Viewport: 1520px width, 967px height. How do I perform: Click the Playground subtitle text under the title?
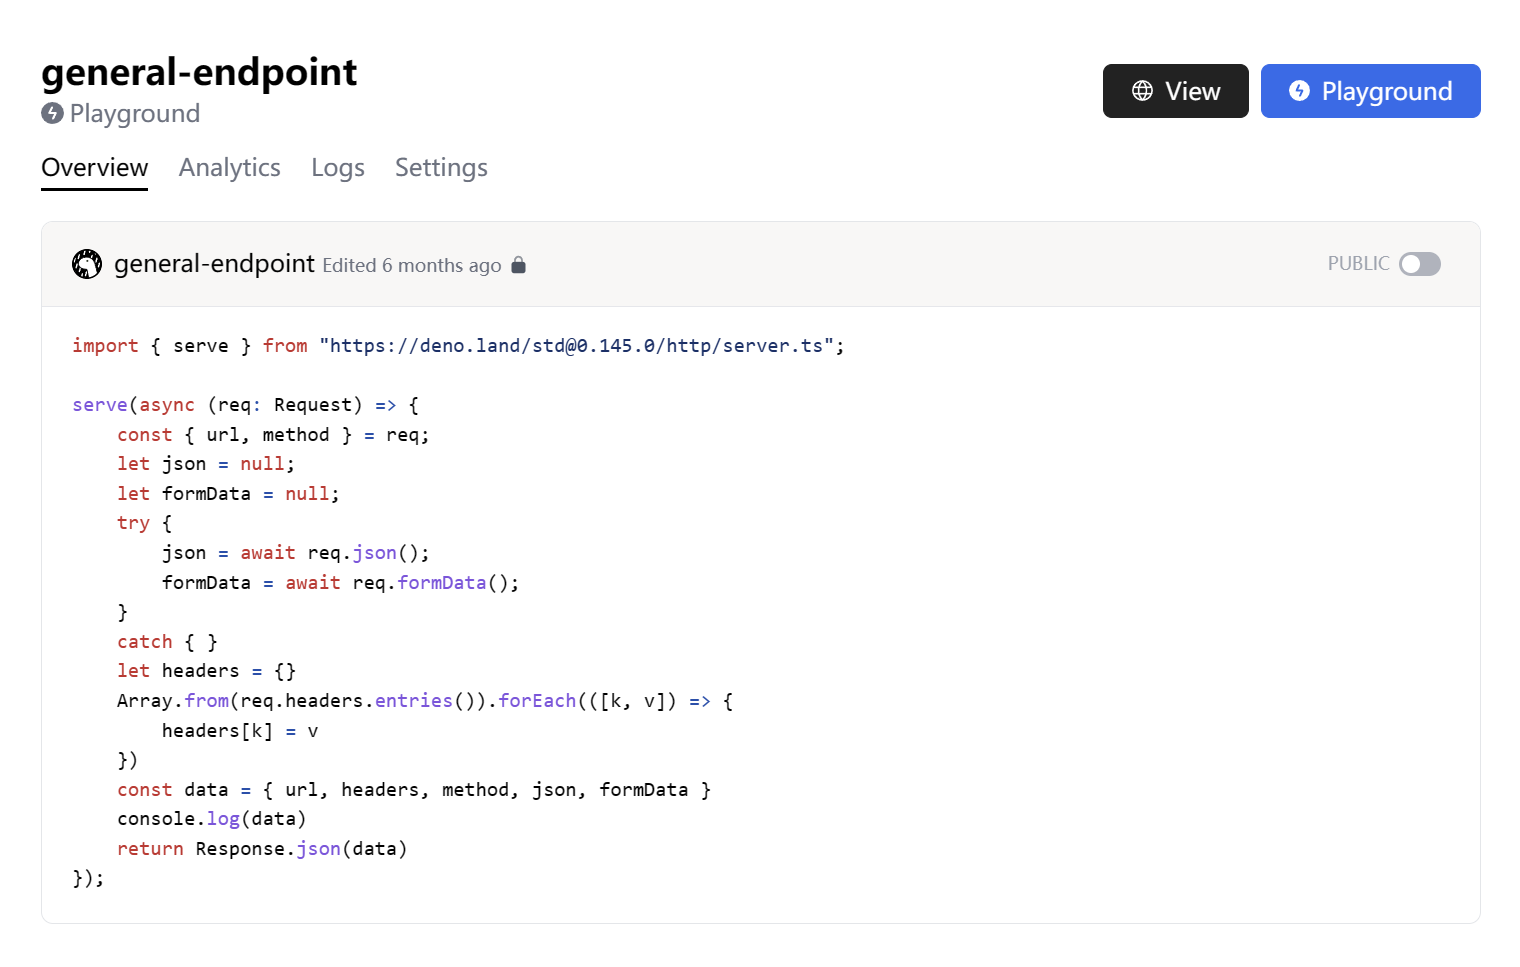point(135,114)
